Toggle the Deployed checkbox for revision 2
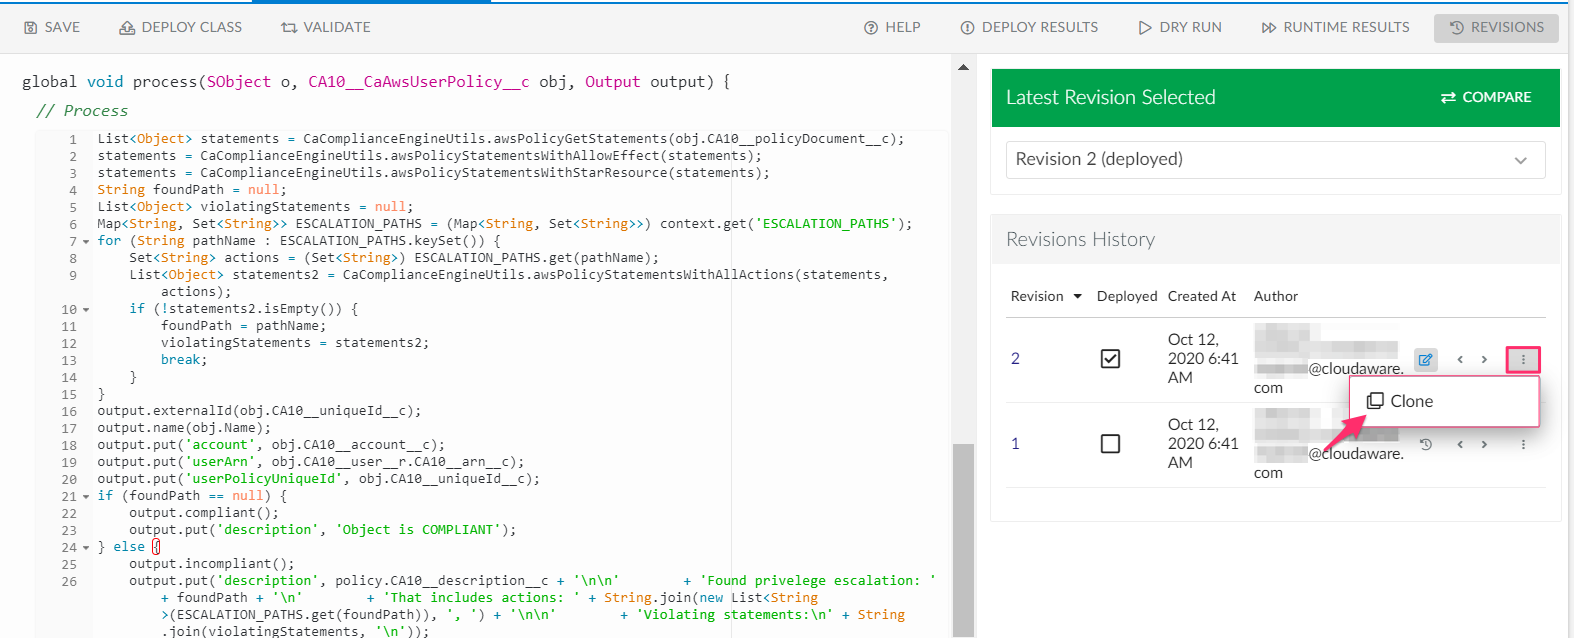This screenshot has height=638, width=1574. 1110,359
